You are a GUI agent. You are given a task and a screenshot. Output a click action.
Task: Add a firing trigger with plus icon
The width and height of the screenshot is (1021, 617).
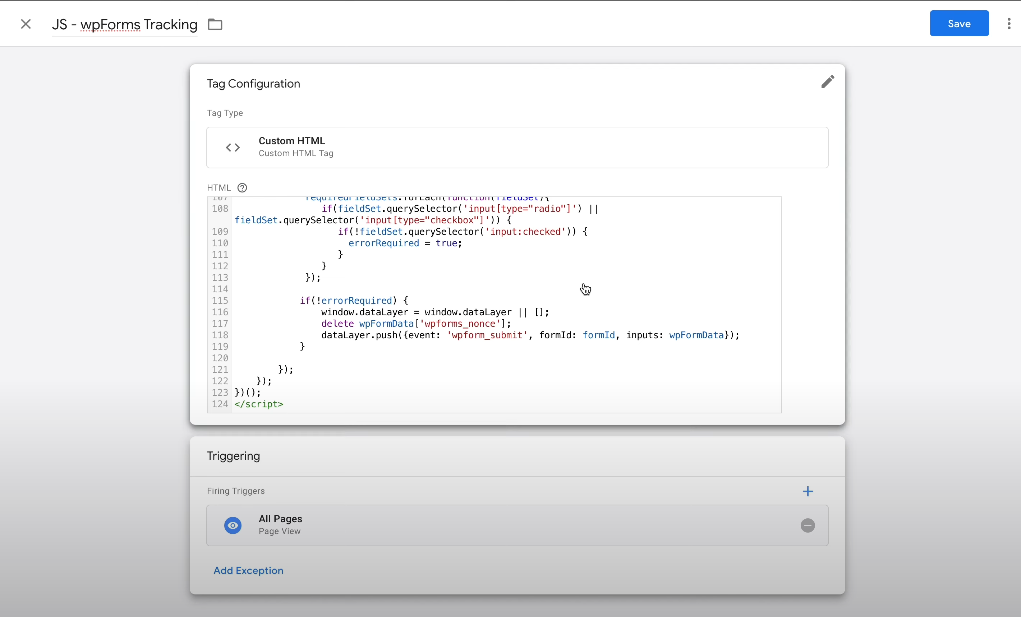(807, 491)
